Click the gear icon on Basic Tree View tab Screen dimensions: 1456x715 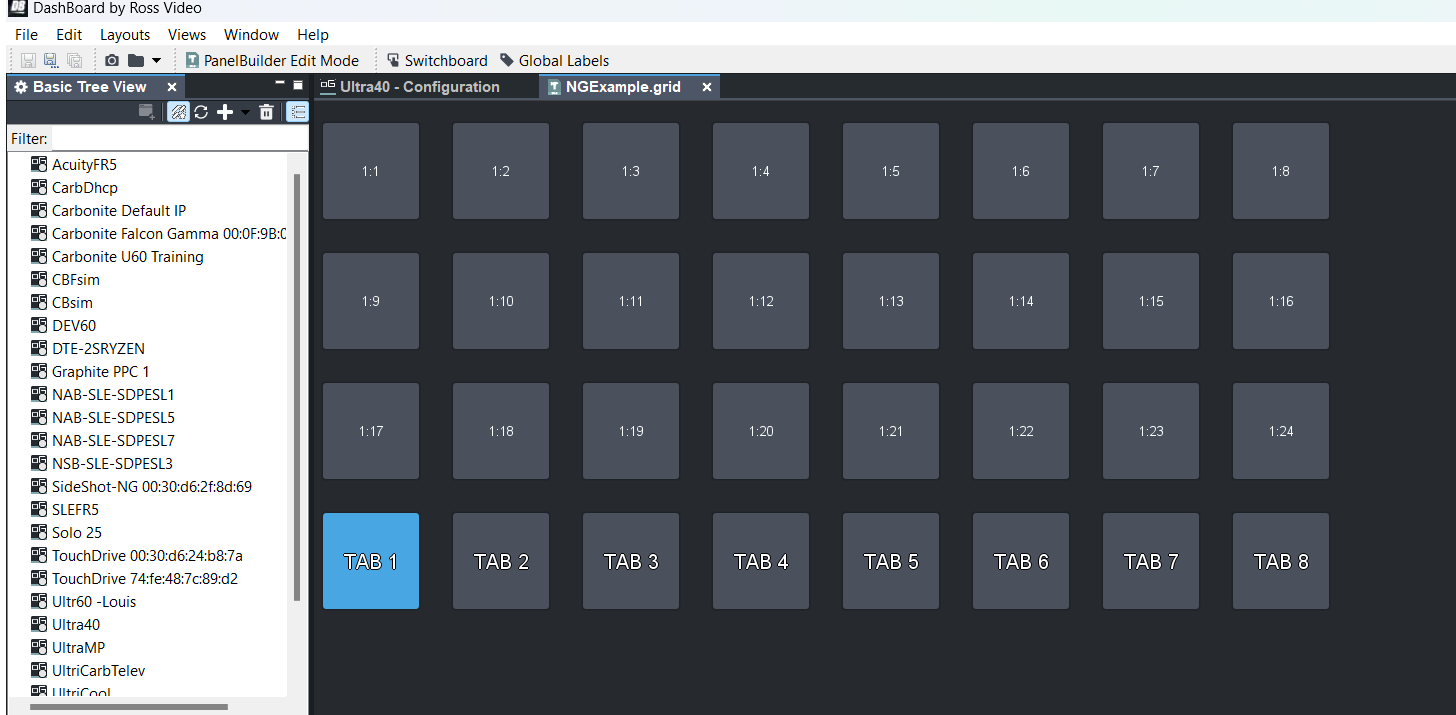21,87
